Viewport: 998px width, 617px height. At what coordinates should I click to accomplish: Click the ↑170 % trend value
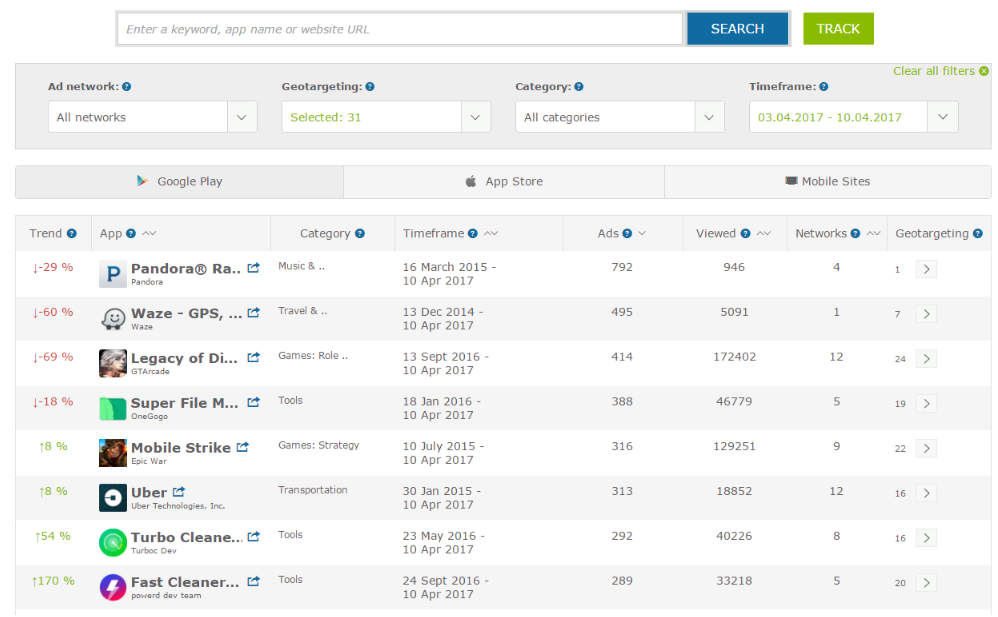pyautogui.click(x=53, y=581)
